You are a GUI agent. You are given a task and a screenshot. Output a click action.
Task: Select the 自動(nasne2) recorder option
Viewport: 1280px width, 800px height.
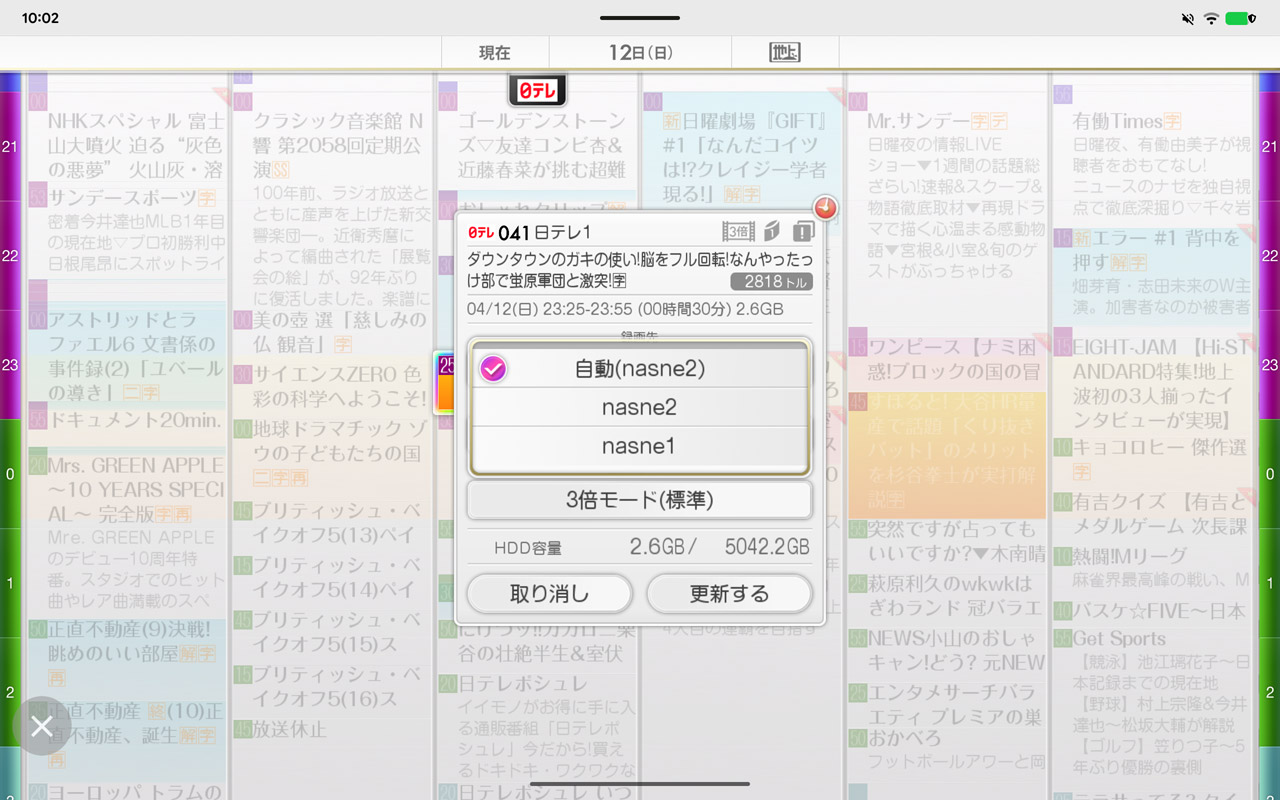pyautogui.click(x=639, y=369)
